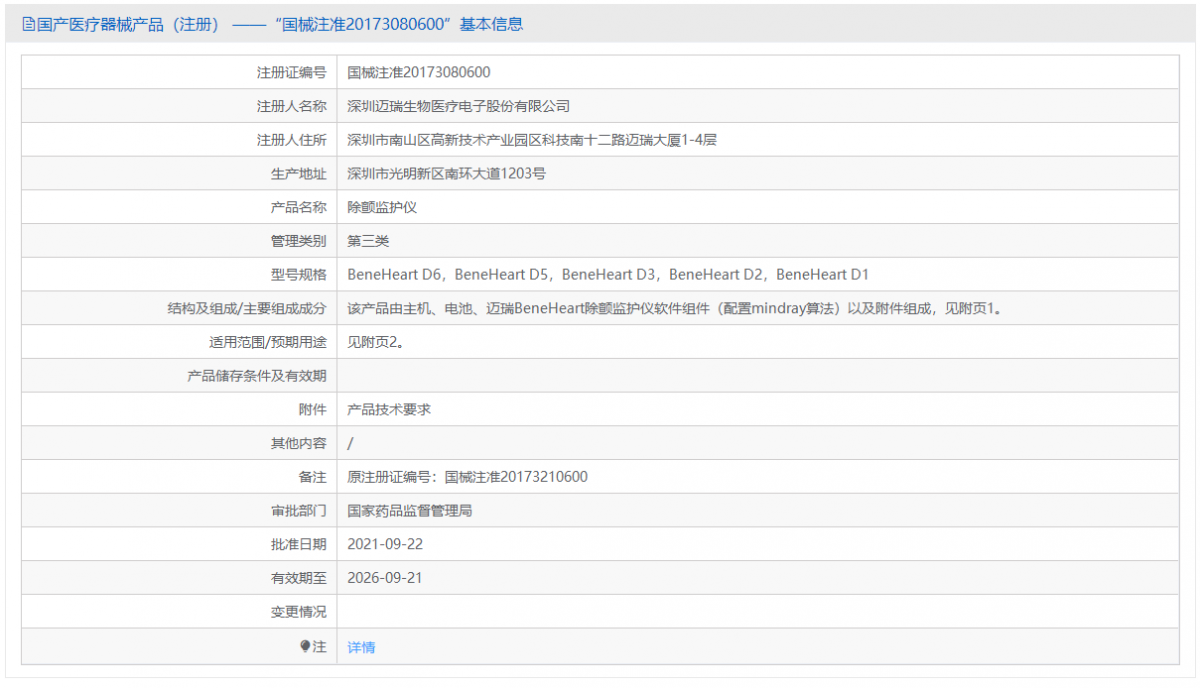Click the lightbulb icon beside 注
Screen dimensions: 1200x688
click(305, 646)
